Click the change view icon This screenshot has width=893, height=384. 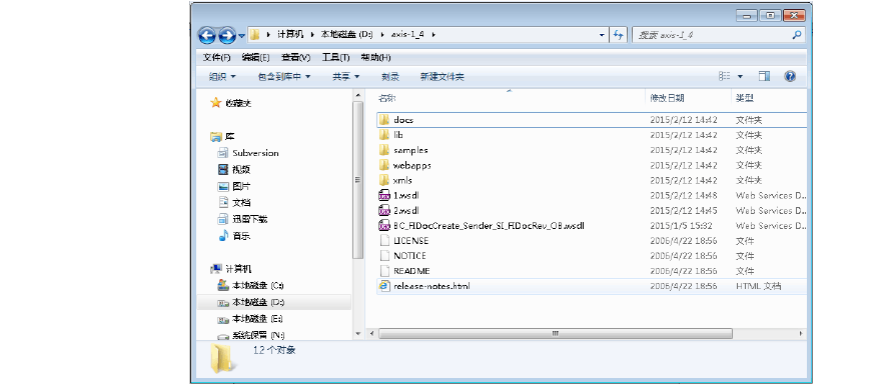point(724,76)
